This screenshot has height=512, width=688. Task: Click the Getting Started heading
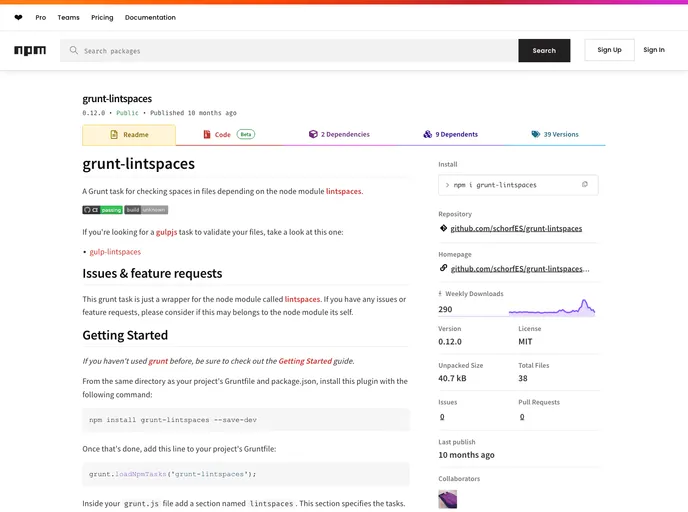pyautogui.click(x=125, y=335)
